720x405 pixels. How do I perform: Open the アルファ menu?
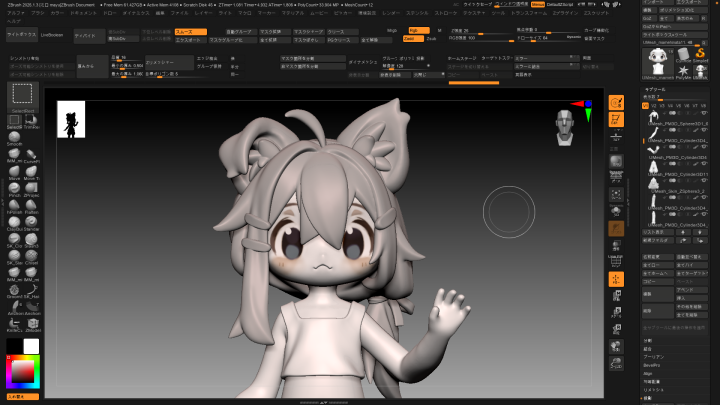(16, 13)
